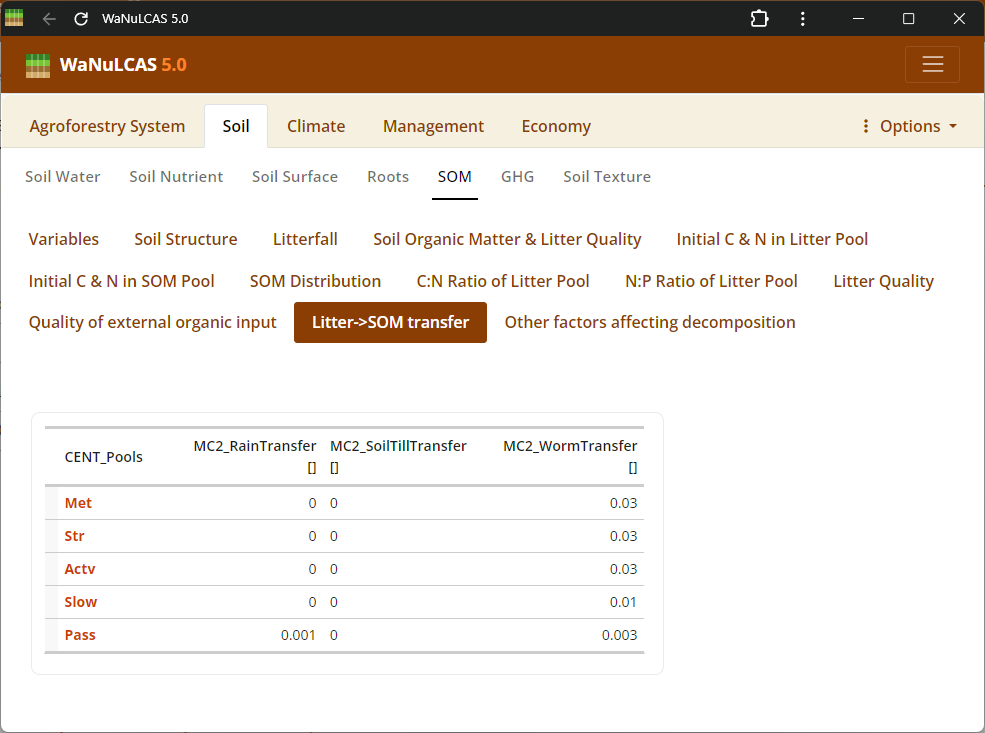Switch to the Climate tab

click(316, 126)
